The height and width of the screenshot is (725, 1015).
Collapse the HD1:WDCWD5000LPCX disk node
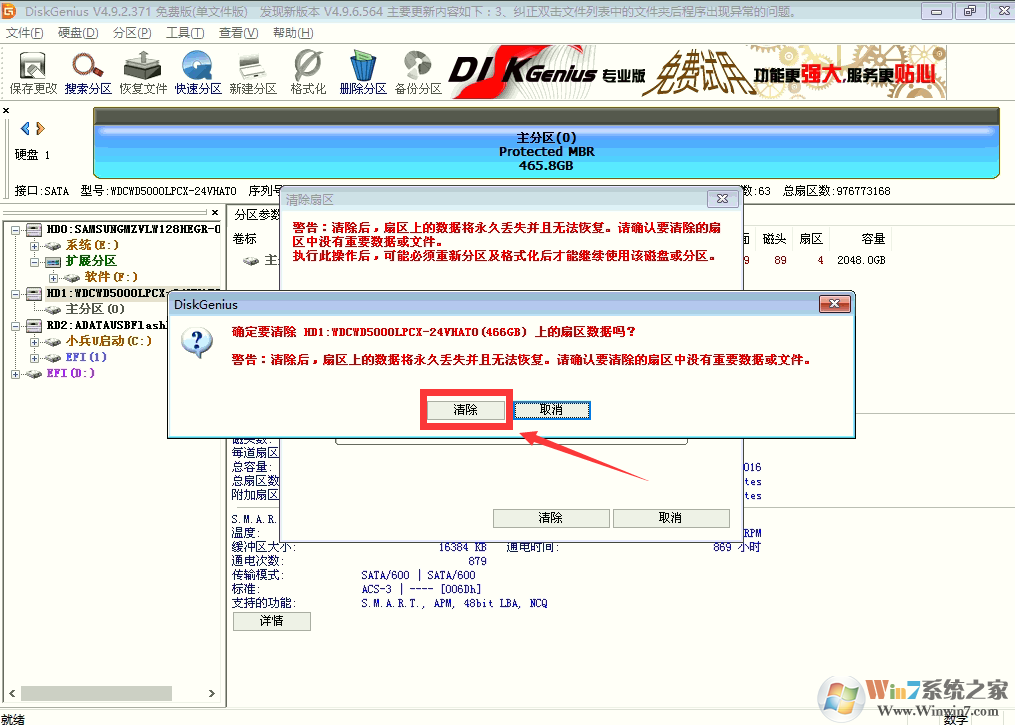click(x=16, y=294)
